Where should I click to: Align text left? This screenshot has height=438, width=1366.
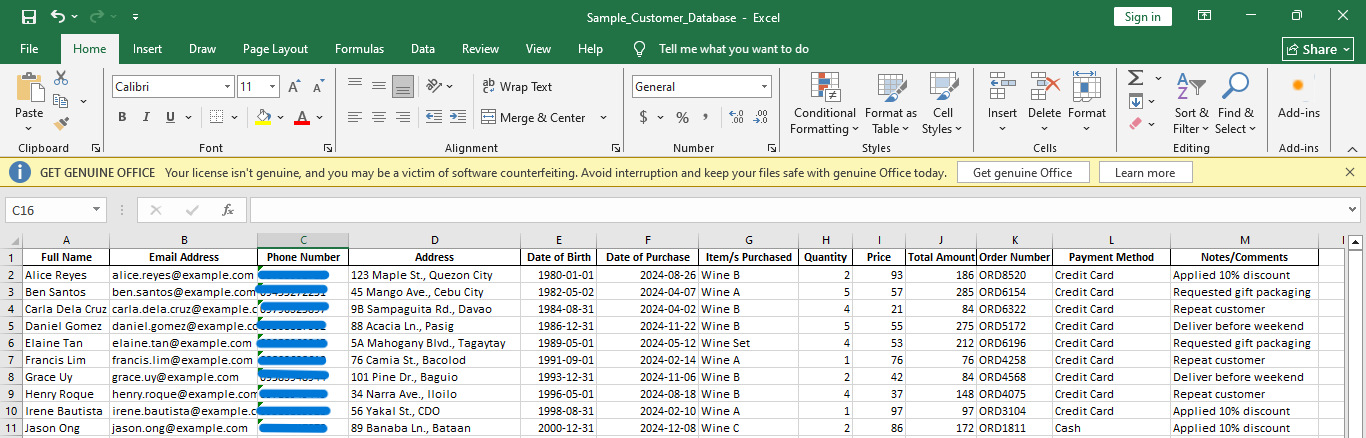tap(355, 117)
